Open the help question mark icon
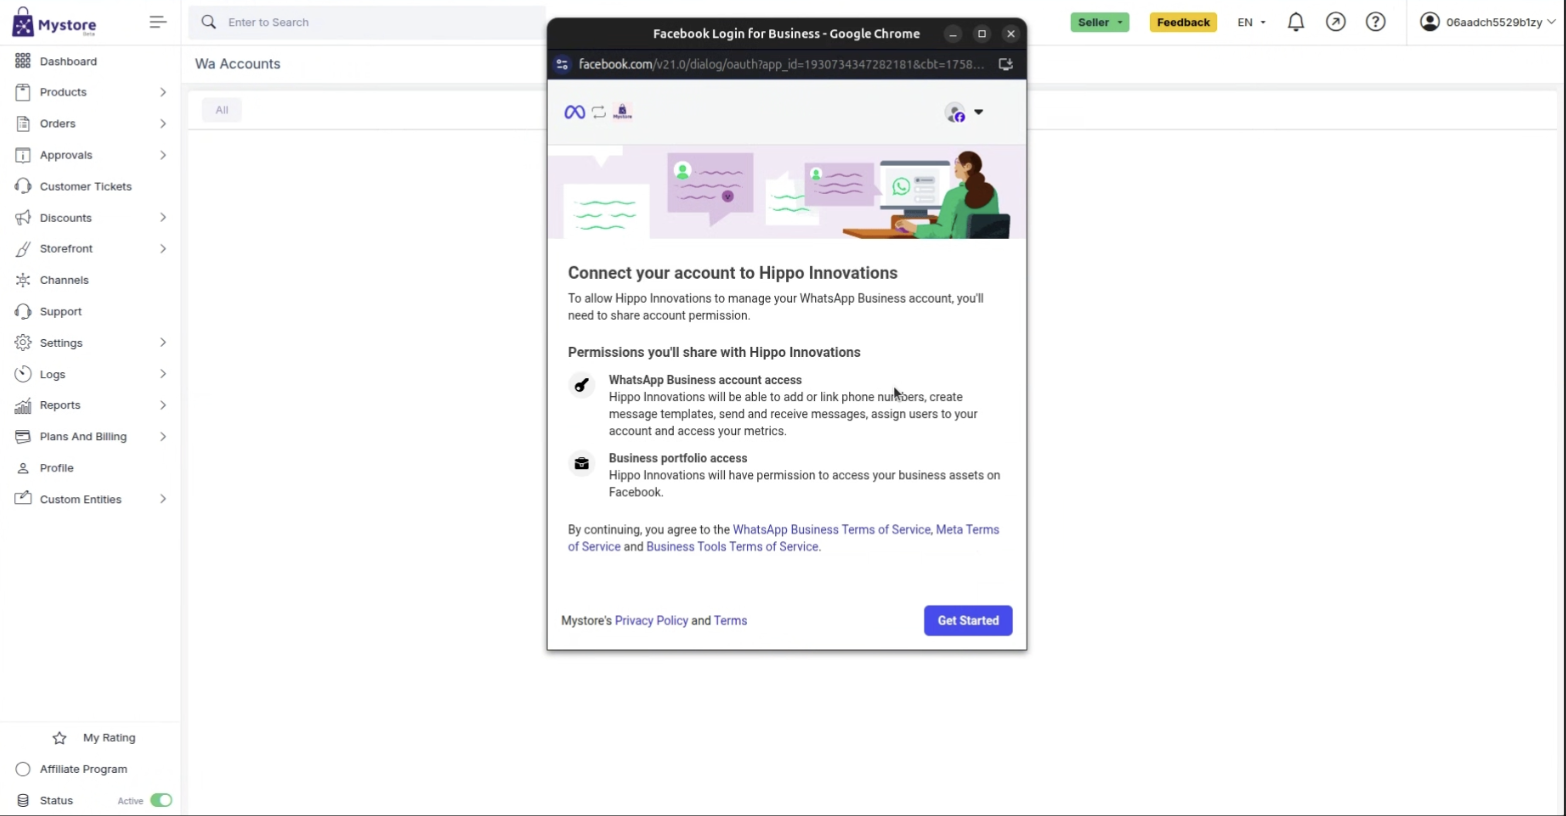Viewport: 1566px width, 816px height. [x=1375, y=22]
